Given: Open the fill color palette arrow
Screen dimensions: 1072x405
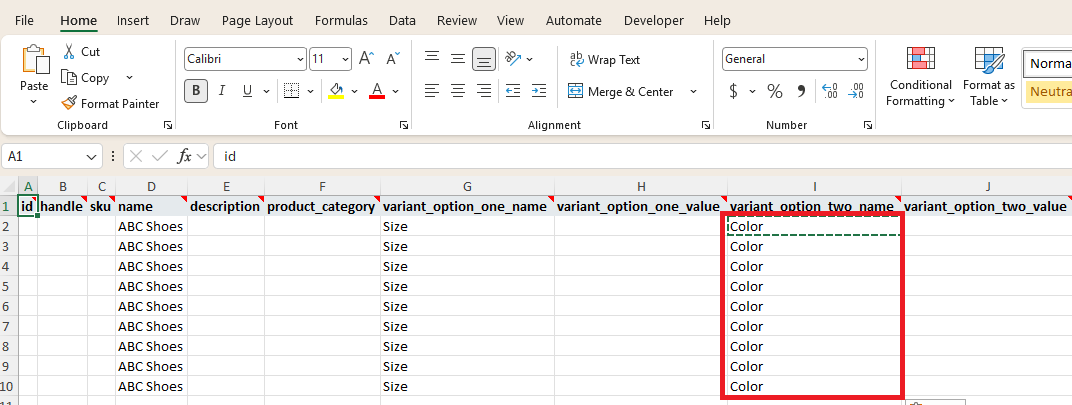Looking at the screenshot, I should click(x=354, y=90).
